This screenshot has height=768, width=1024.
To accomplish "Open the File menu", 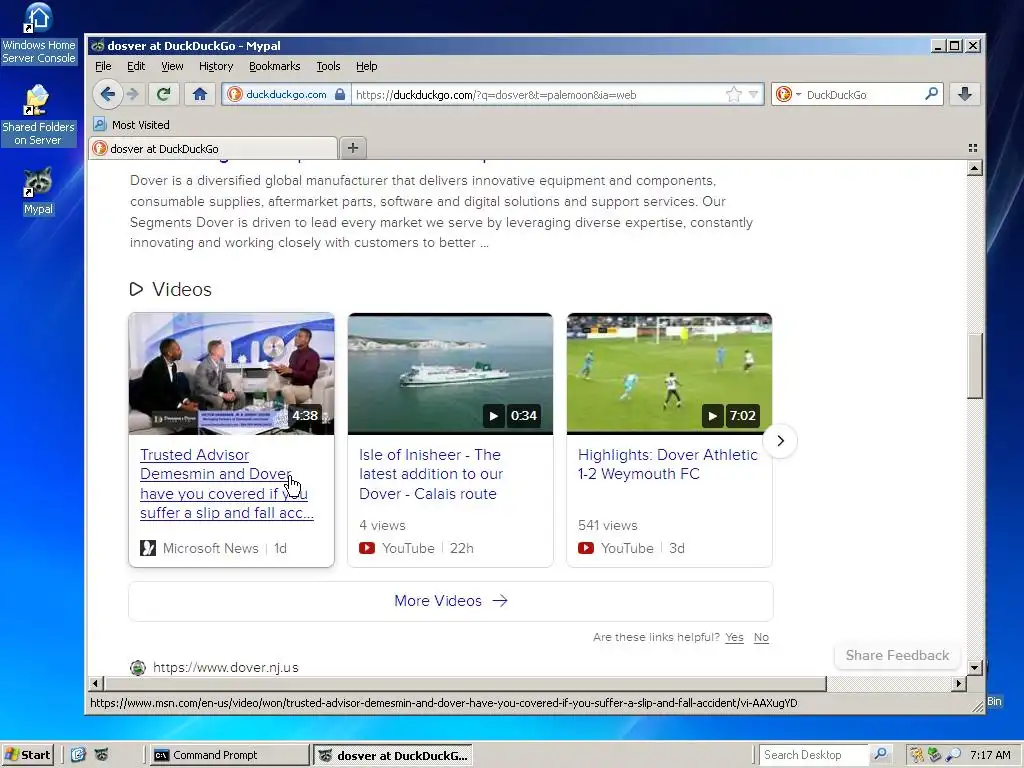I will [x=103, y=66].
